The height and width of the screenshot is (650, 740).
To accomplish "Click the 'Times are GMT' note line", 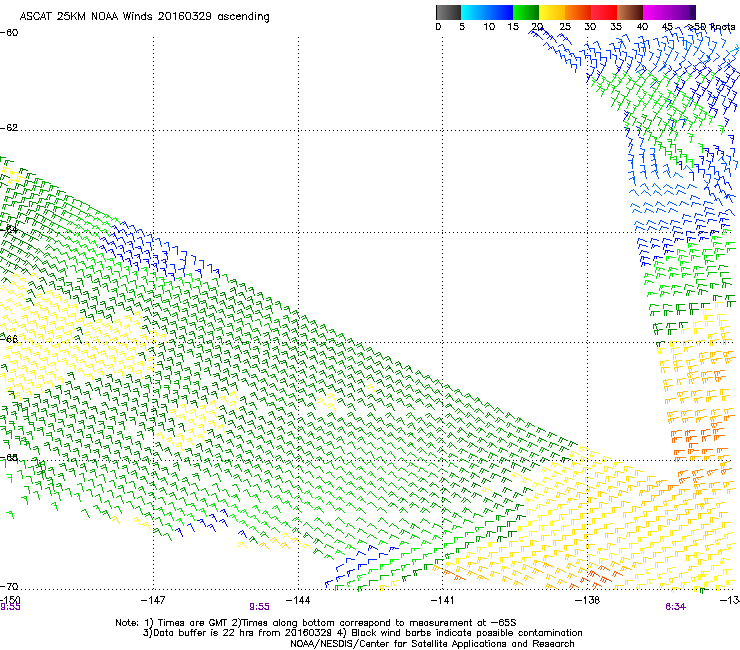I will pyautogui.click(x=316, y=623).
